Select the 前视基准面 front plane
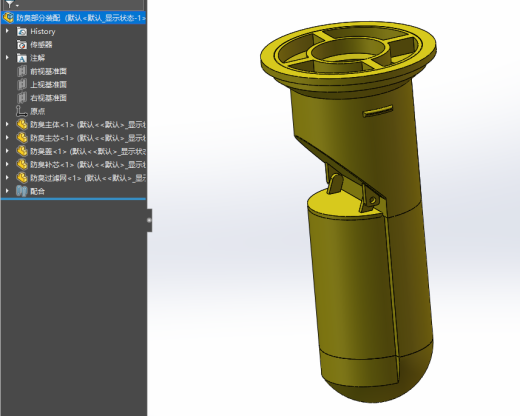520x416 pixels. pos(48,71)
